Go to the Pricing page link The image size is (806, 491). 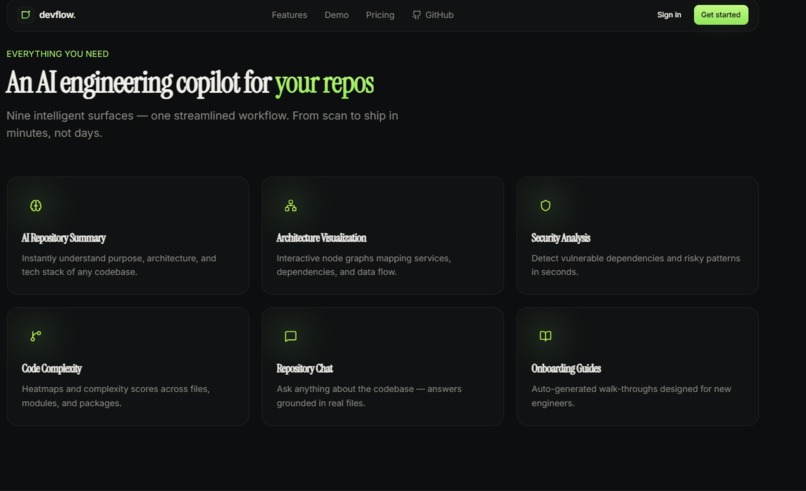[380, 15]
